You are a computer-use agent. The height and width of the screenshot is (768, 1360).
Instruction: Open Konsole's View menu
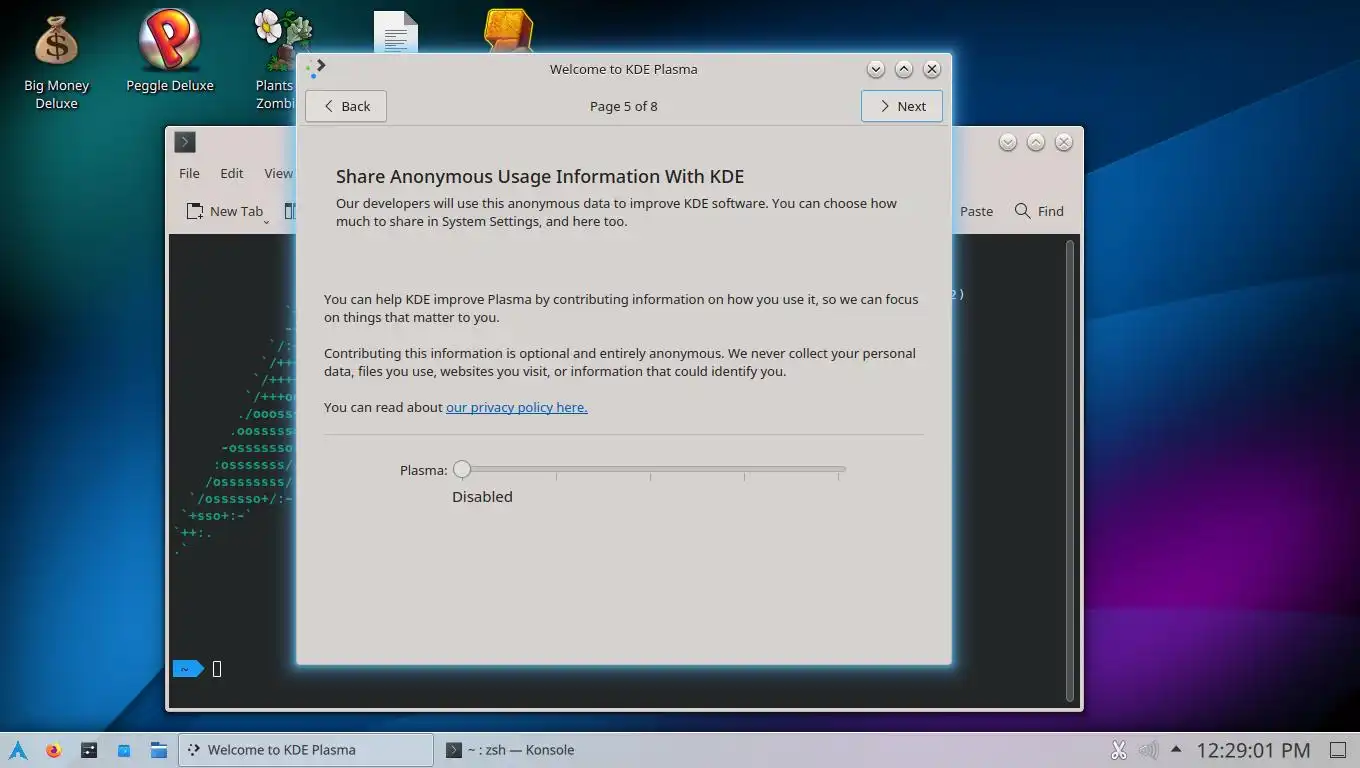[x=278, y=173]
